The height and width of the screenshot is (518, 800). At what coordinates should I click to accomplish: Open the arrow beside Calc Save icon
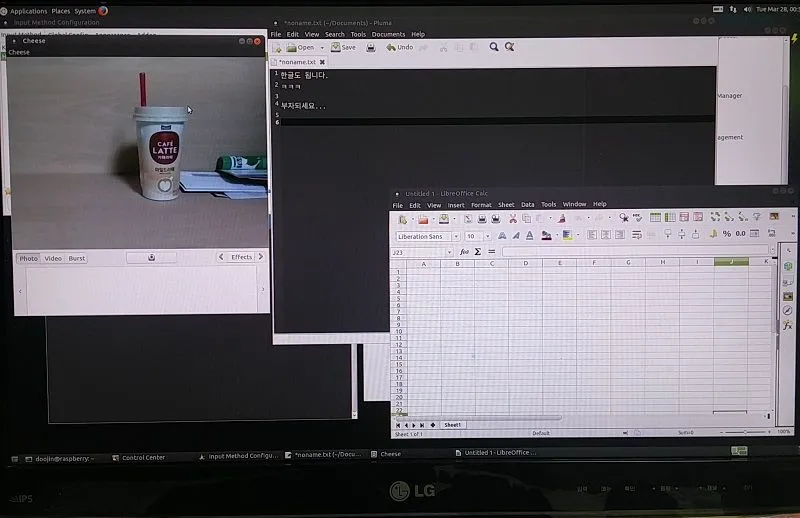click(x=454, y=219)
